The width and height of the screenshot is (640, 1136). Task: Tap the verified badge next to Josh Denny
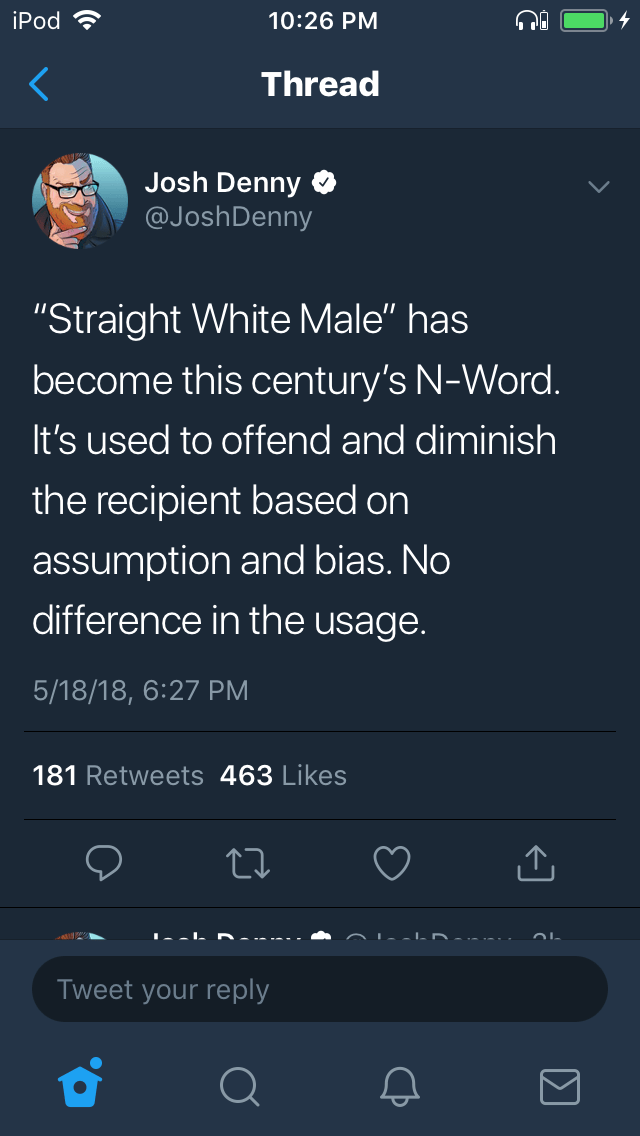[x=324, y=183]
